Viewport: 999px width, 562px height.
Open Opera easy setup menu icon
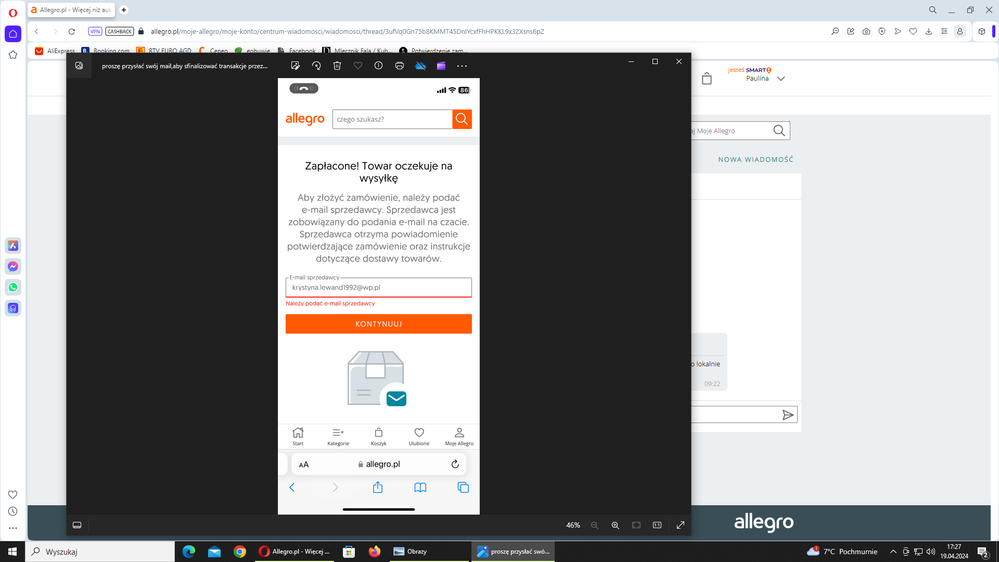point(944,31)
